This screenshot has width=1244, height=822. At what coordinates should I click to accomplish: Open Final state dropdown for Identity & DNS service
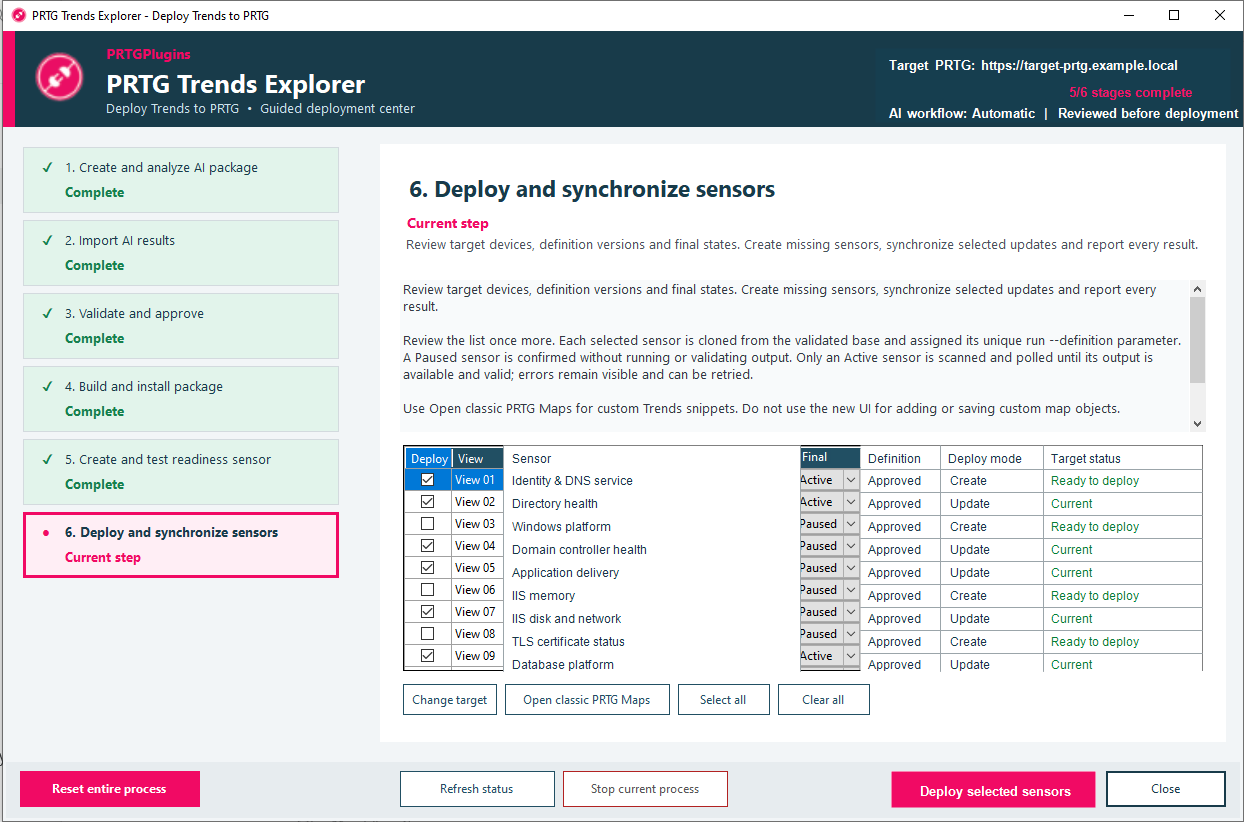(851, 480)
